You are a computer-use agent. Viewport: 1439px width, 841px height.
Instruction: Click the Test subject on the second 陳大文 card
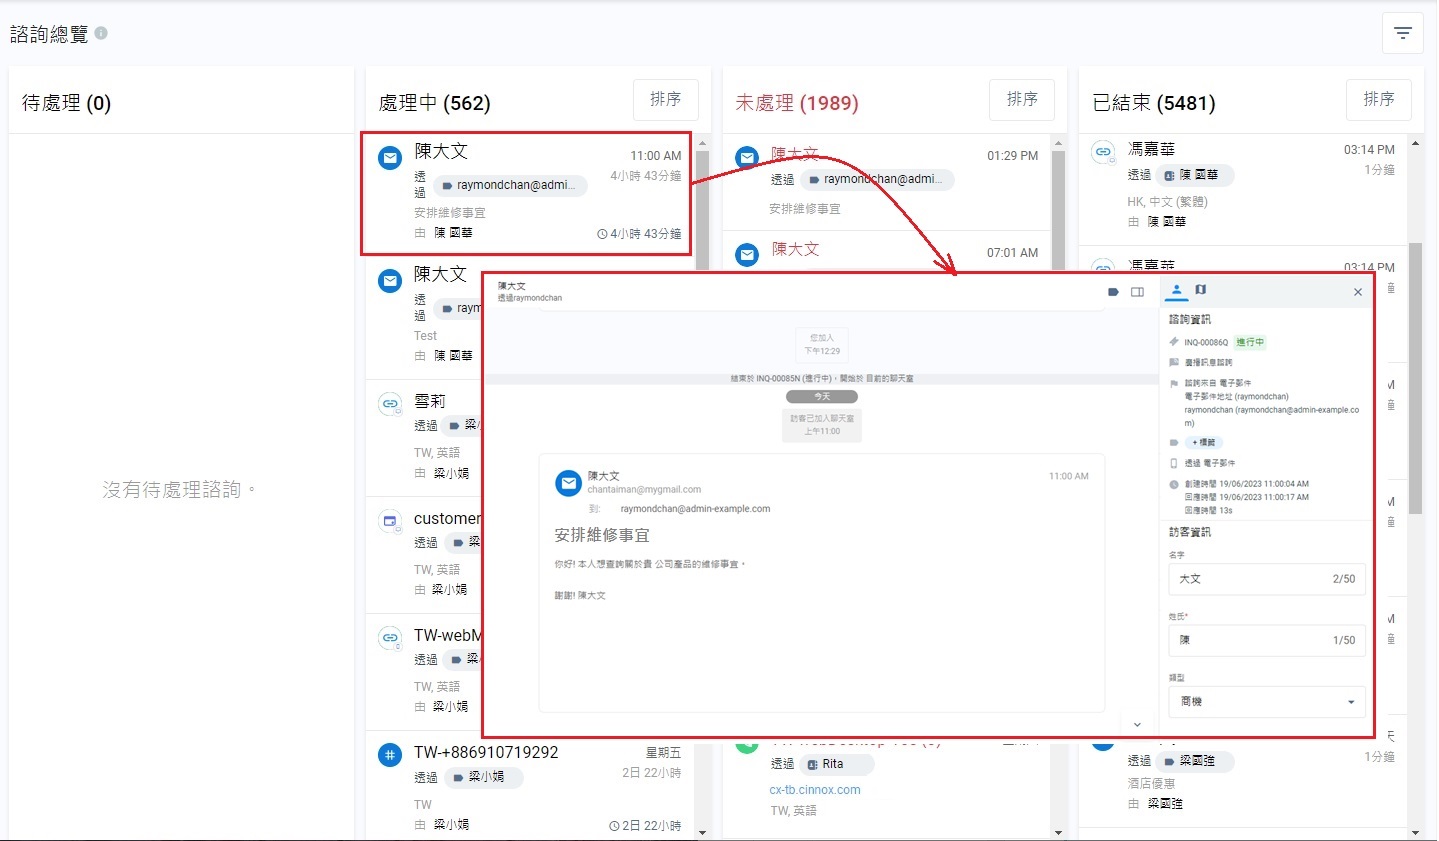coord(426,336)
